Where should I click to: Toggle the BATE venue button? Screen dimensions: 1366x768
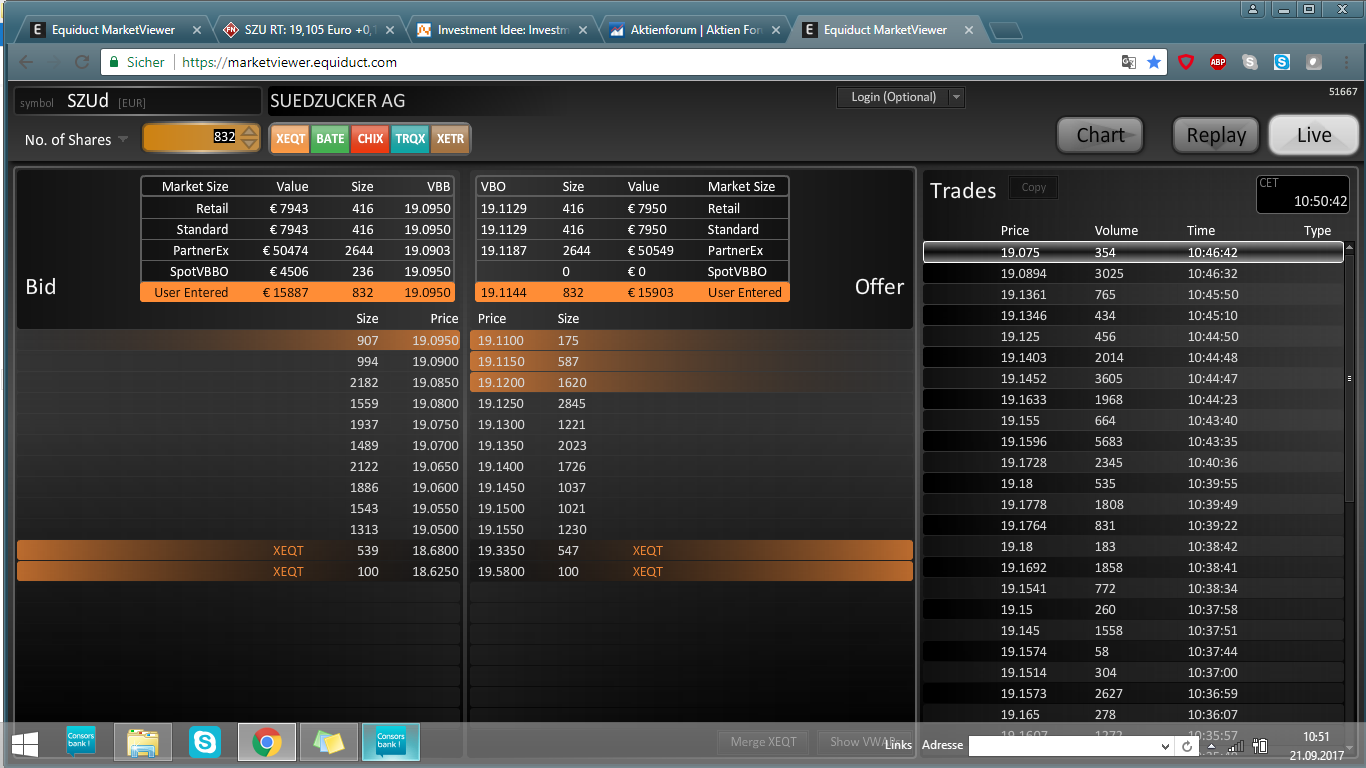[x=330, y=139]
